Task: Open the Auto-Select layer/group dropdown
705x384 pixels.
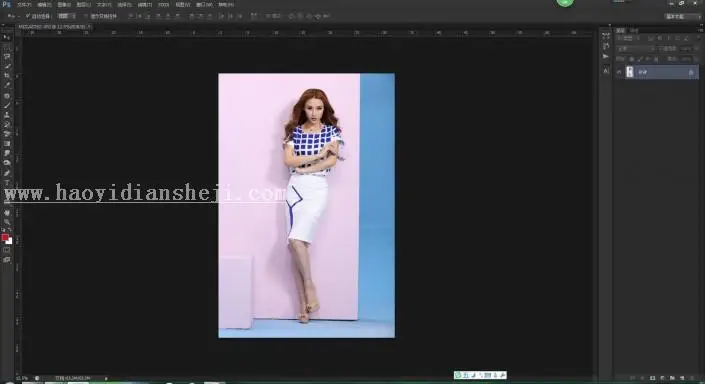Action: 66,16
